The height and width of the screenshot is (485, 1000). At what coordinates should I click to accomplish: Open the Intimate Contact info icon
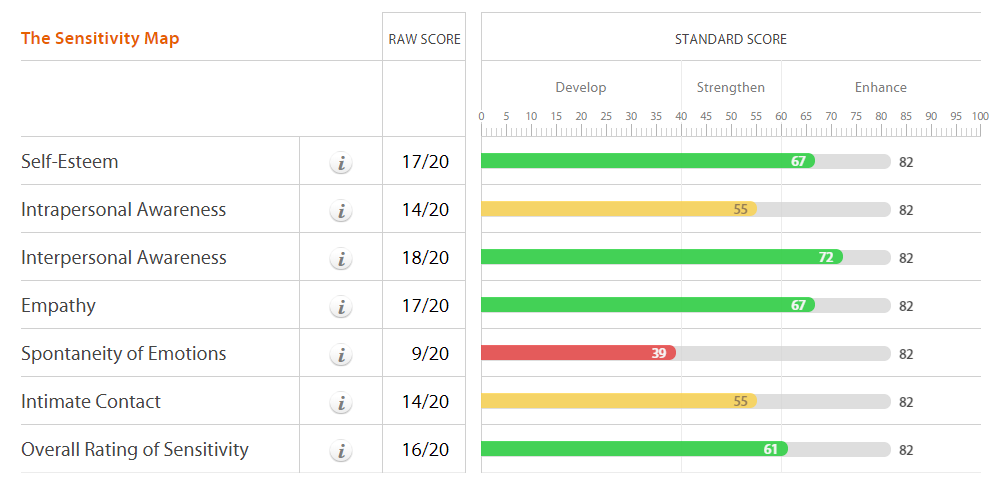pyautogui.click(x=341, y=402)
